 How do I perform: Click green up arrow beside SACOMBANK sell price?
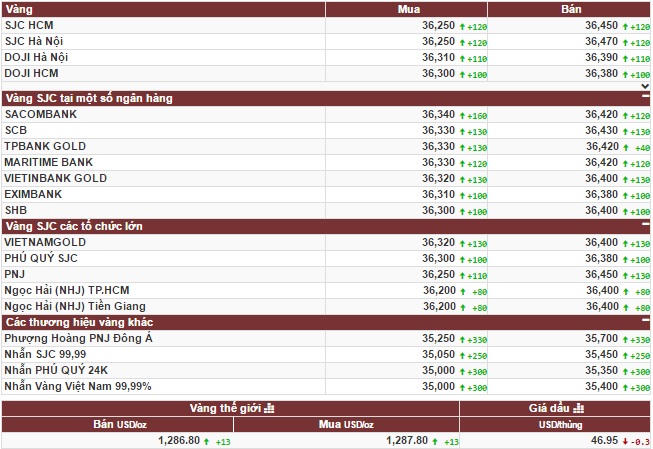[625, 115]
